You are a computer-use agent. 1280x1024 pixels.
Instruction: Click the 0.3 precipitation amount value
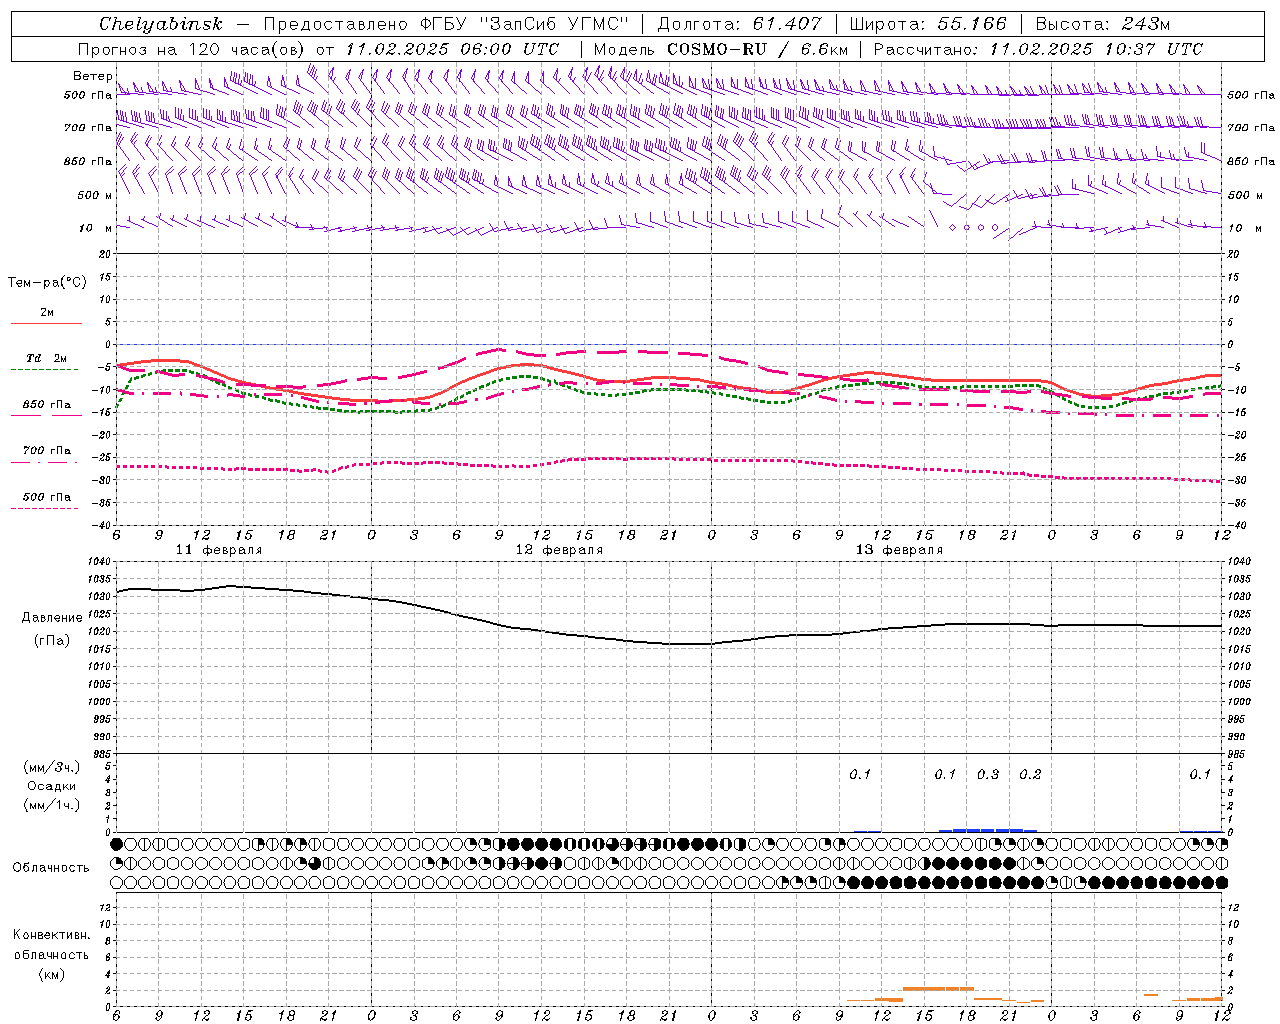[988, 774]
